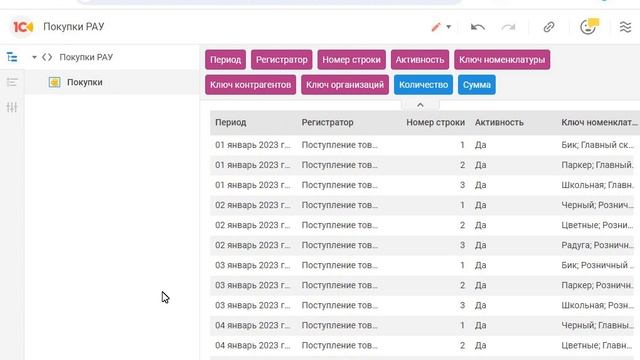Undo the last action
640x360 pixels.
tap(478, 27)
